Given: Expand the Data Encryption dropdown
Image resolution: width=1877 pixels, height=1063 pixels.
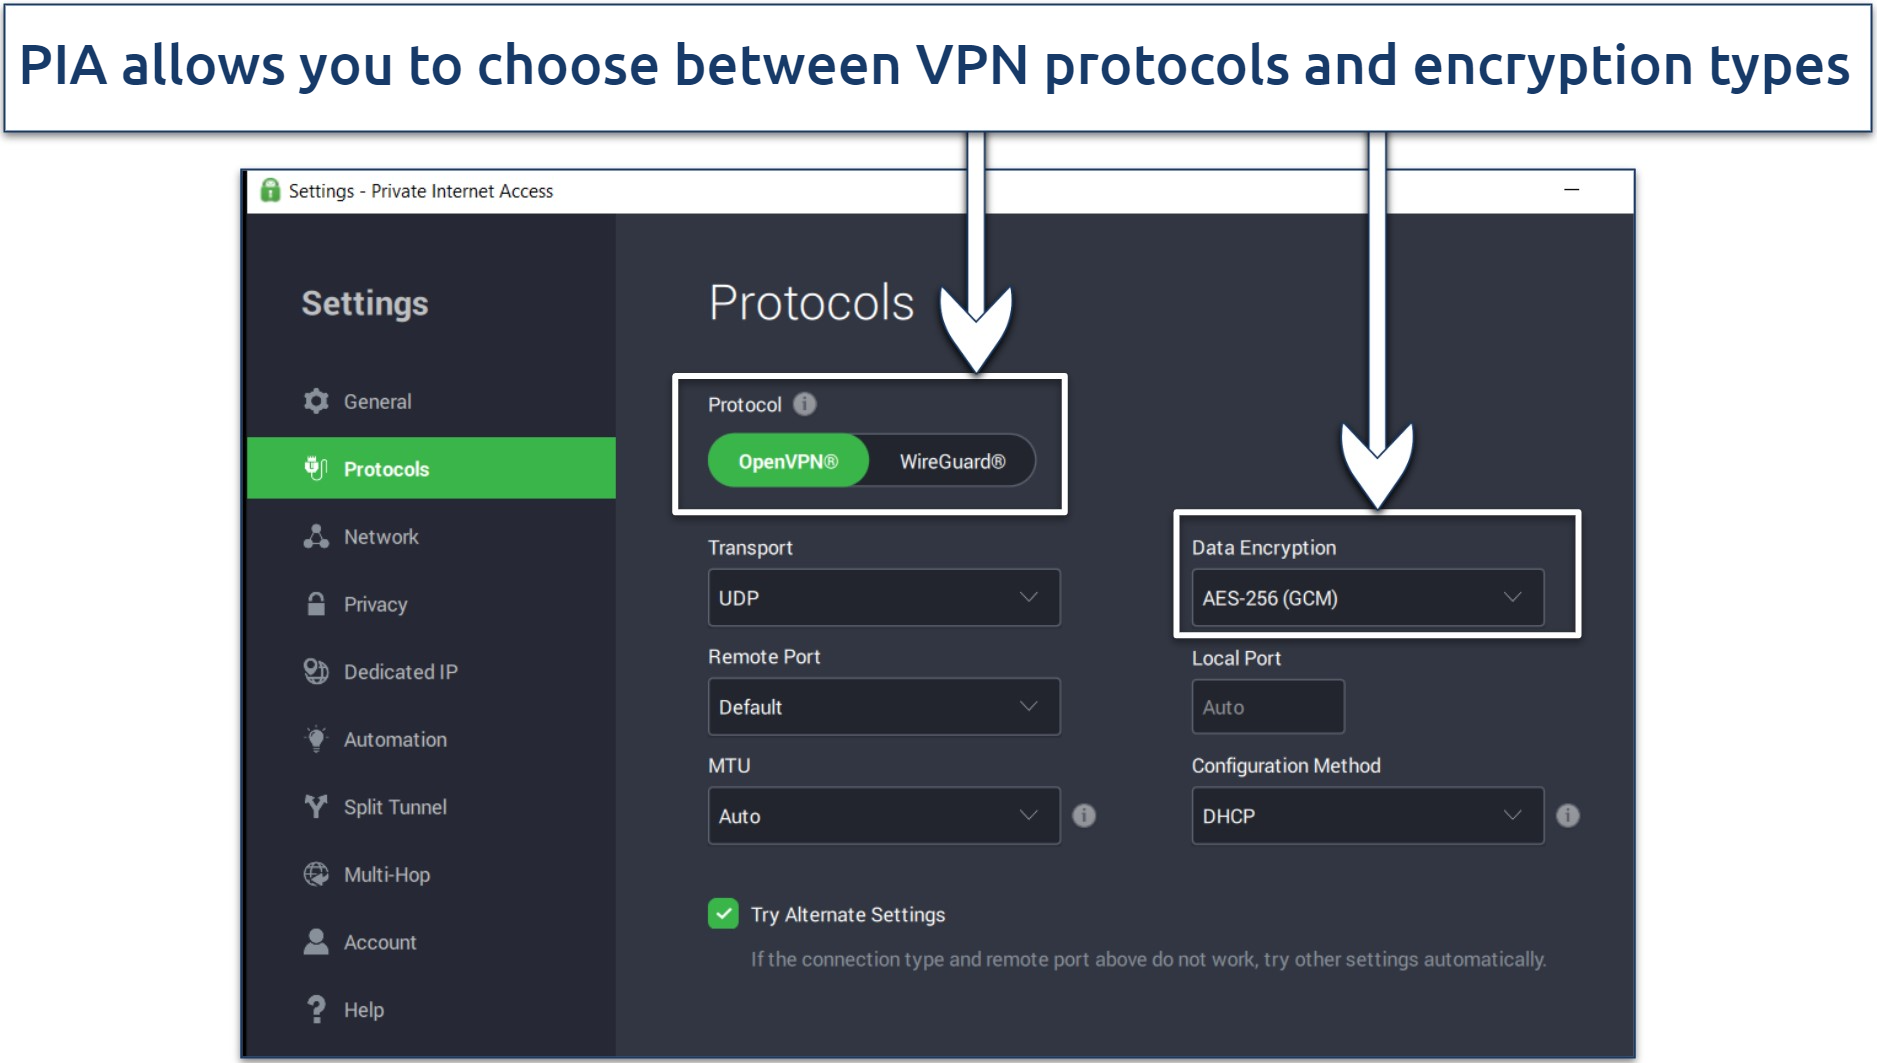Looking at the screenshot, I should pyautogui.click(x=1366, y=598).
